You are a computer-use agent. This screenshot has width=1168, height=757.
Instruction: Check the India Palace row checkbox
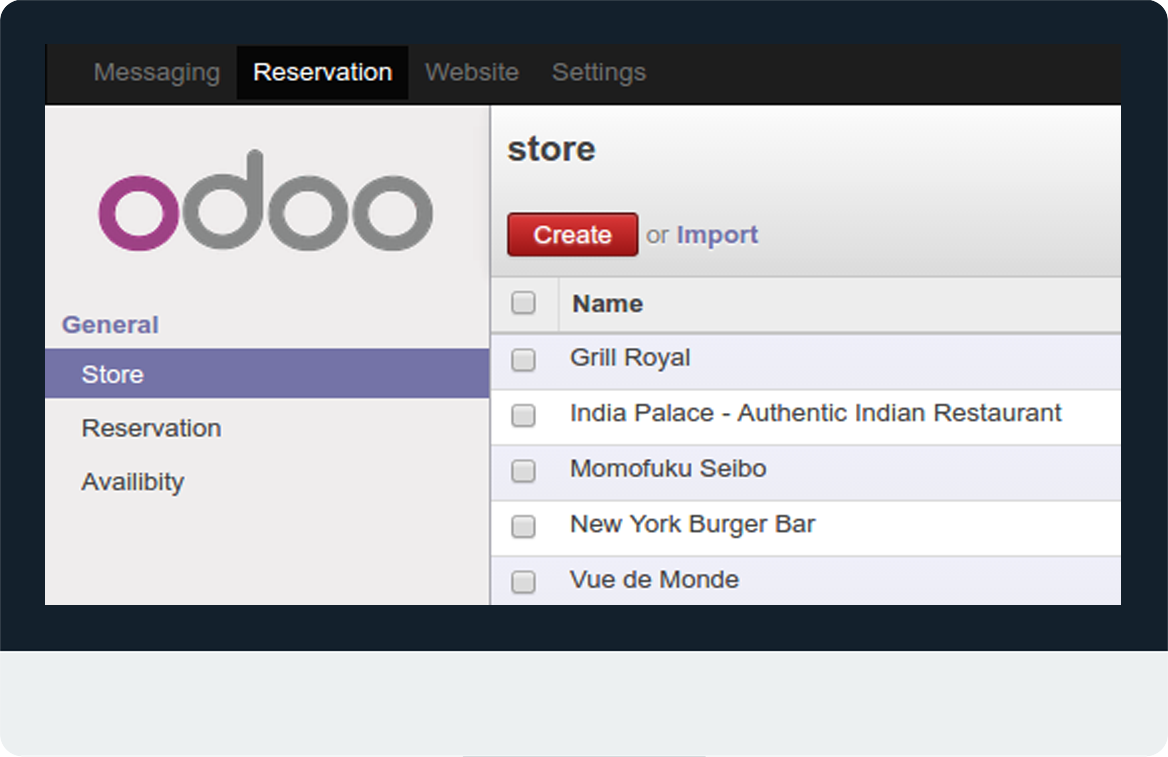pyautogui.click(x=523, y=415)
